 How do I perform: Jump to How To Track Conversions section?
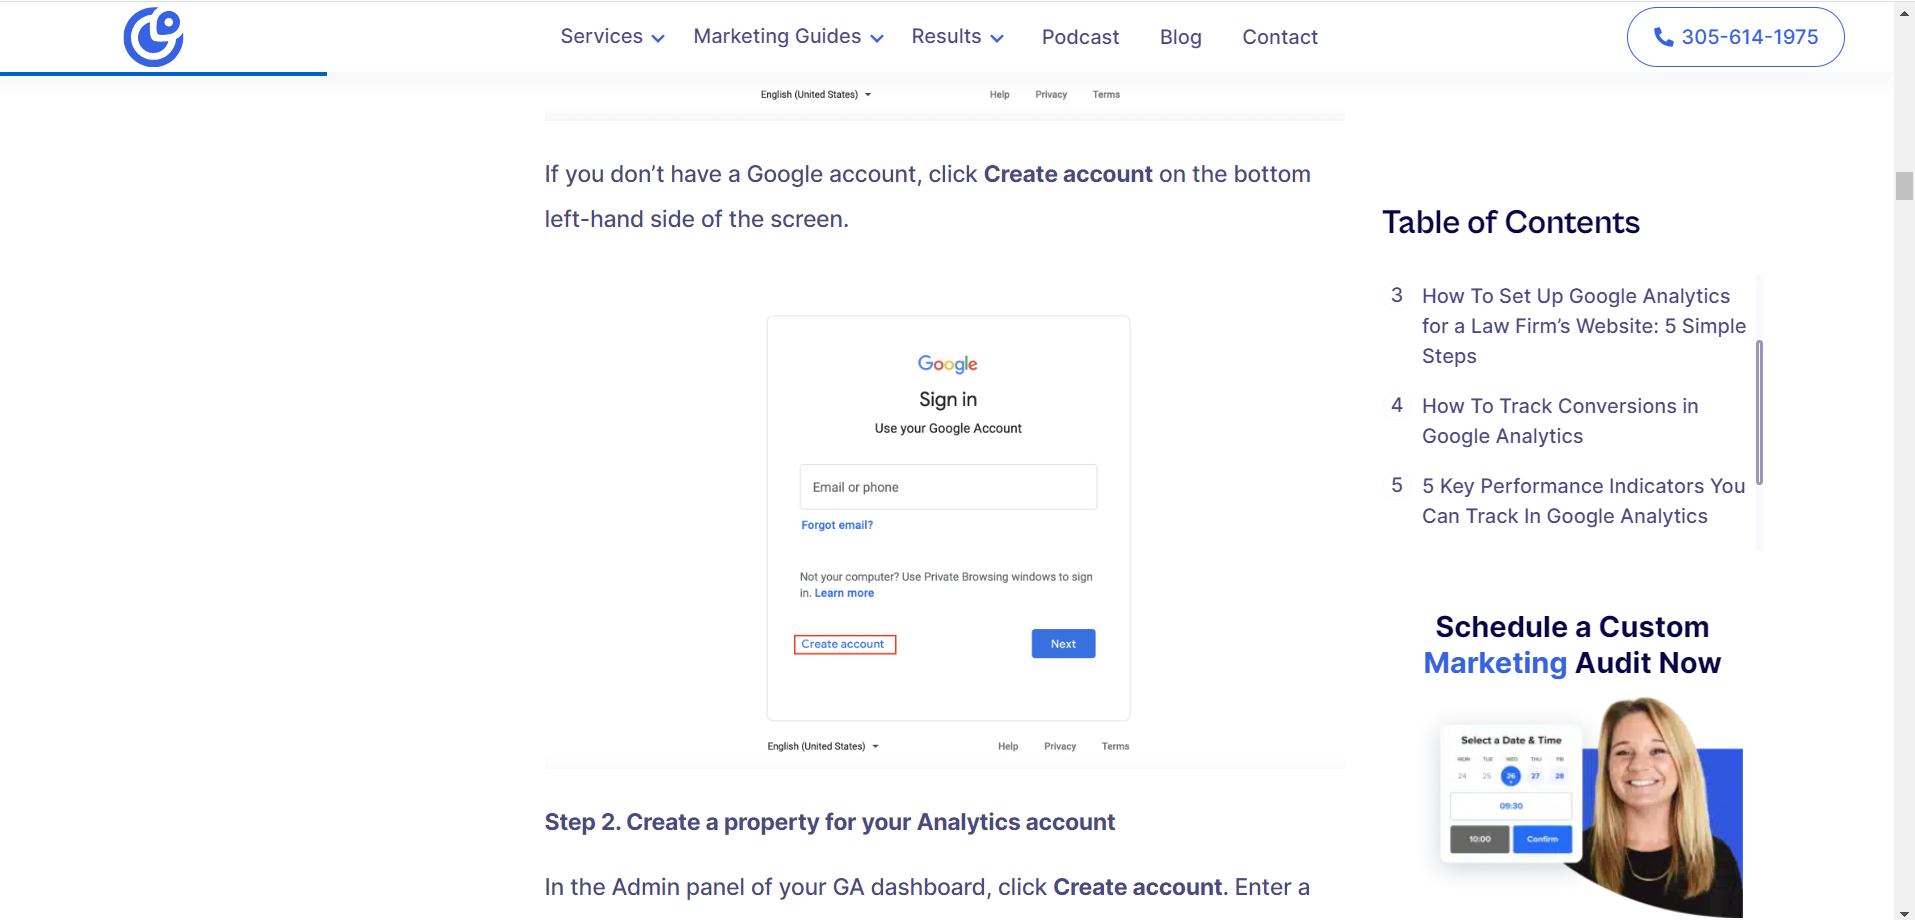coord(1560,421)
